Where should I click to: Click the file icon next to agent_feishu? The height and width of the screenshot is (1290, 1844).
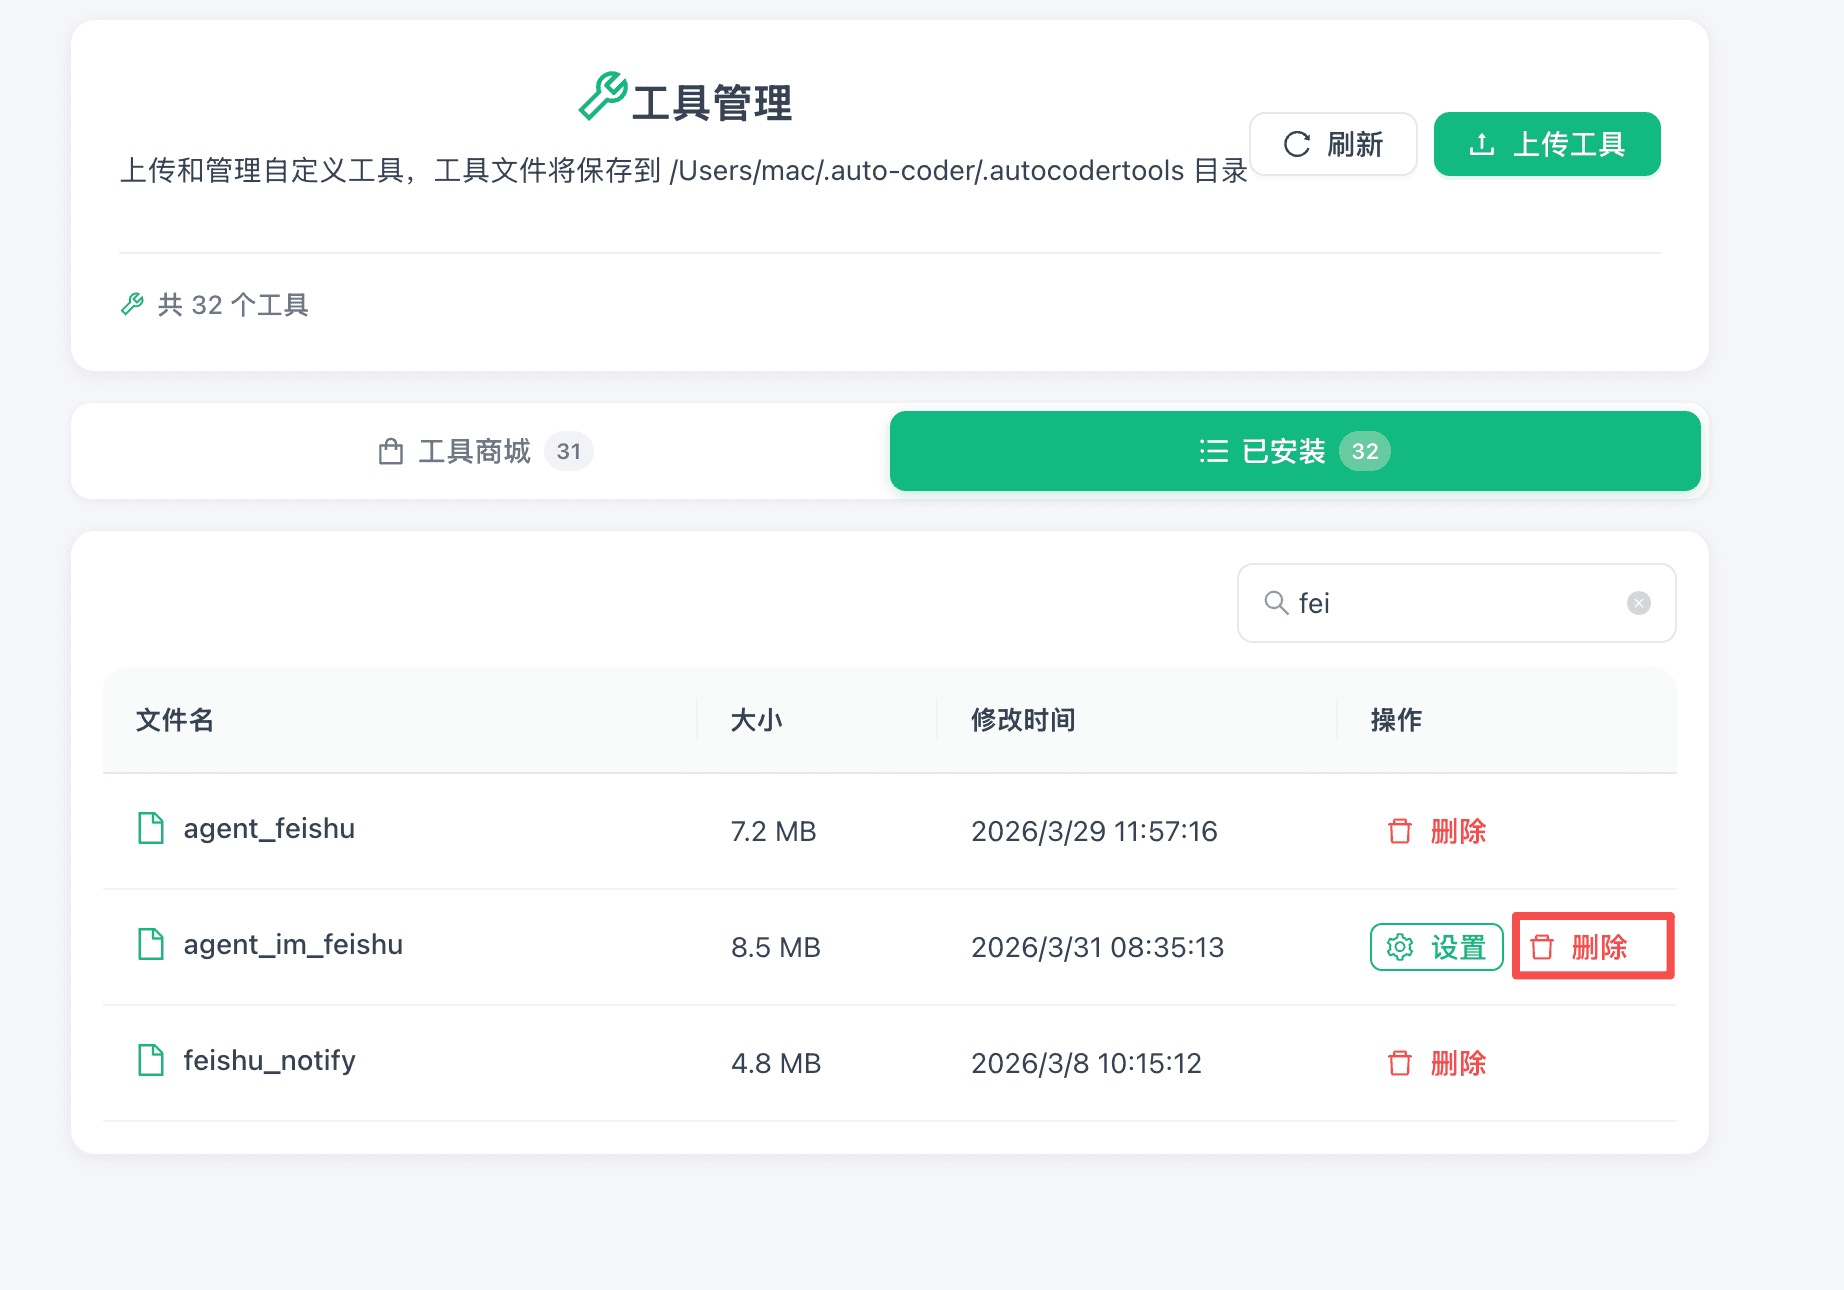coord(151,829)
